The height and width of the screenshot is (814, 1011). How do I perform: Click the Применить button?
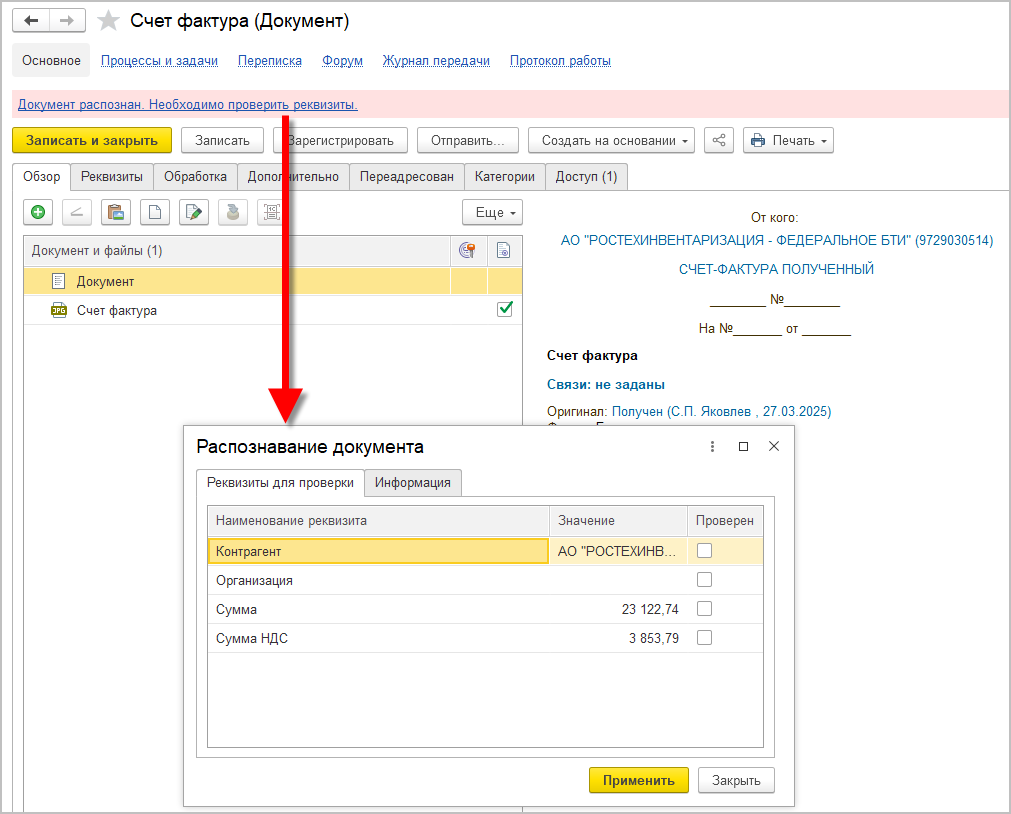coord(638,781)
